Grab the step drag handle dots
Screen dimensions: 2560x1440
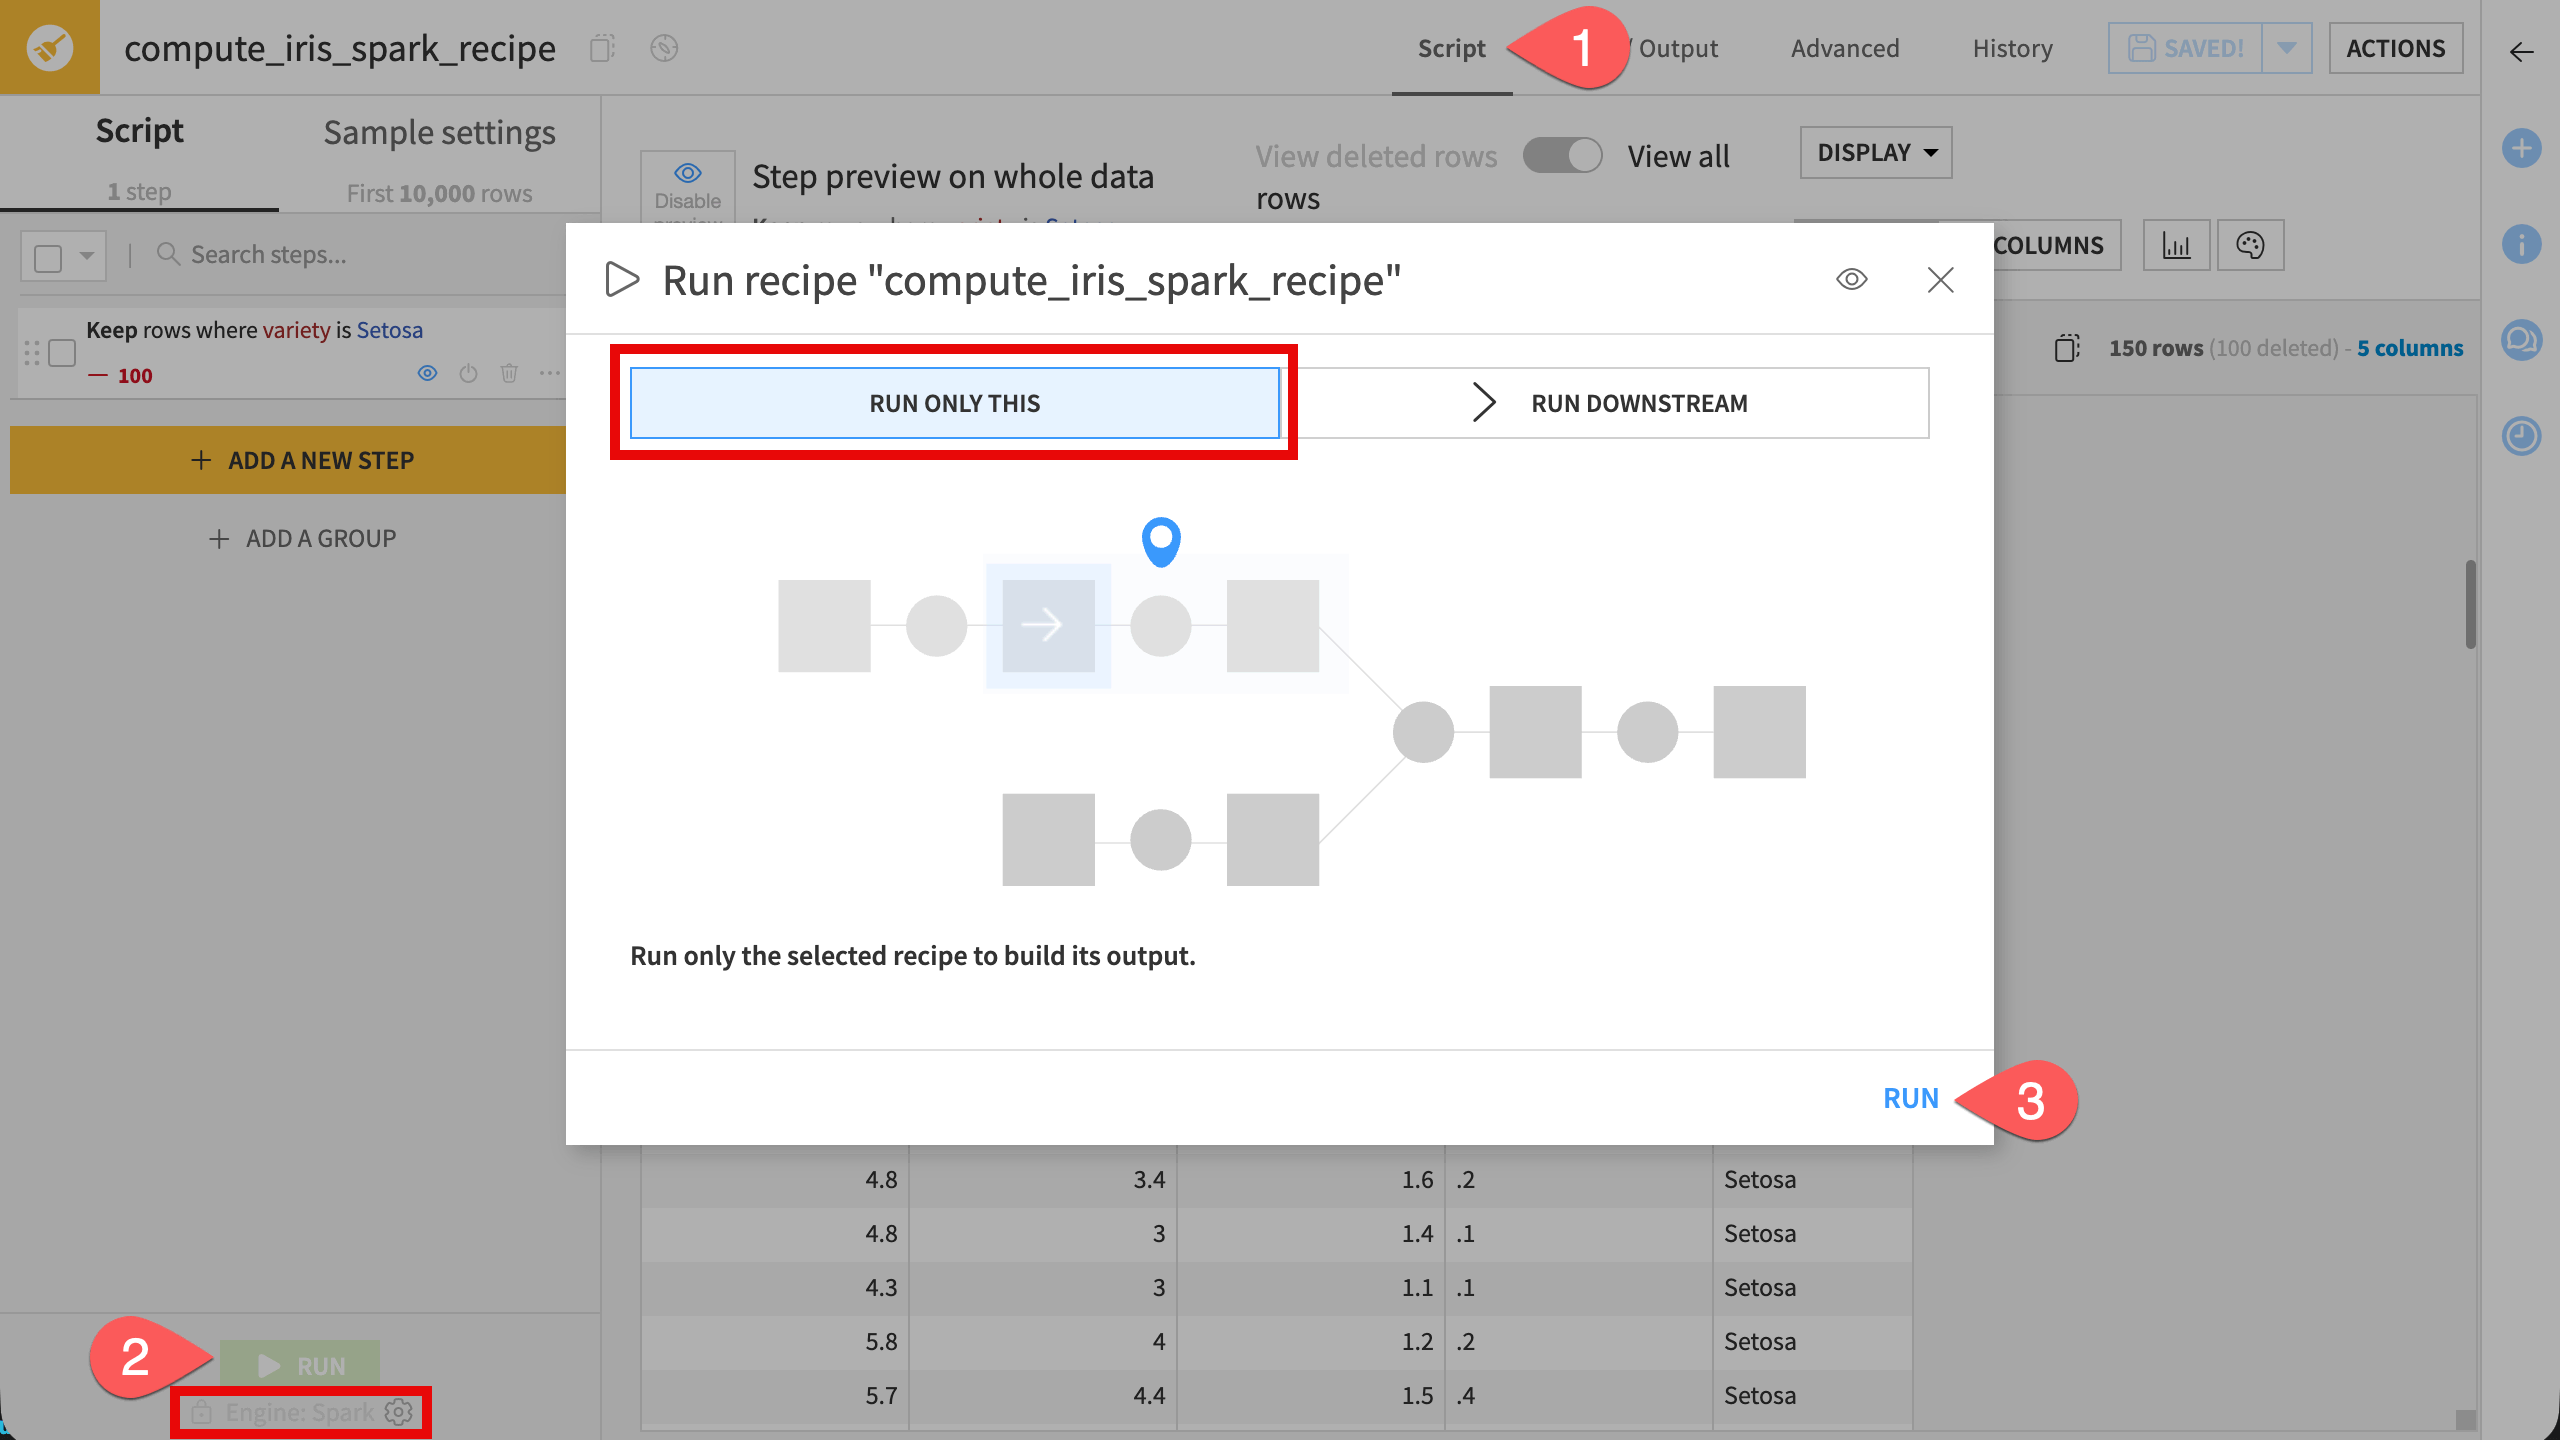click(32, 353)
